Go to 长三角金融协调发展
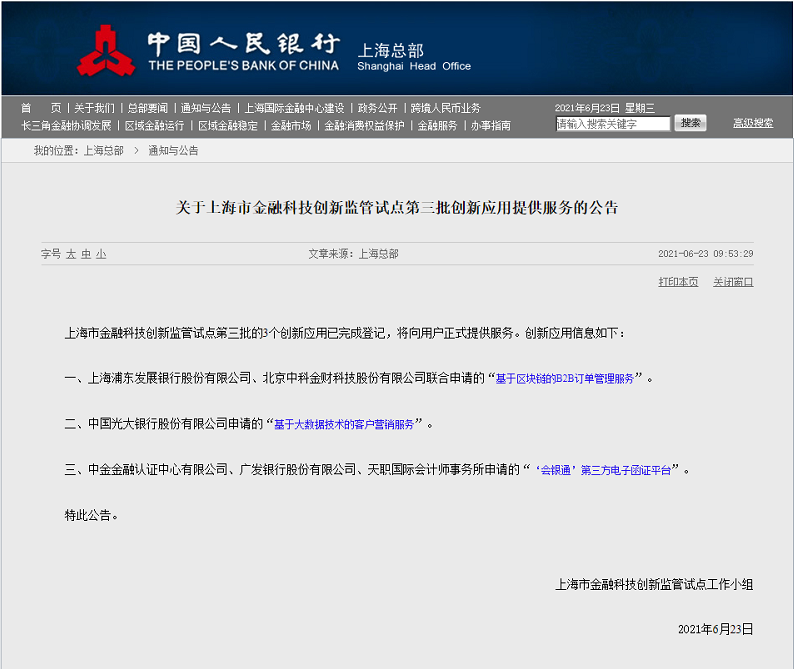The height and width of the screenshot is (669, 794). click(x=66, y=125)
